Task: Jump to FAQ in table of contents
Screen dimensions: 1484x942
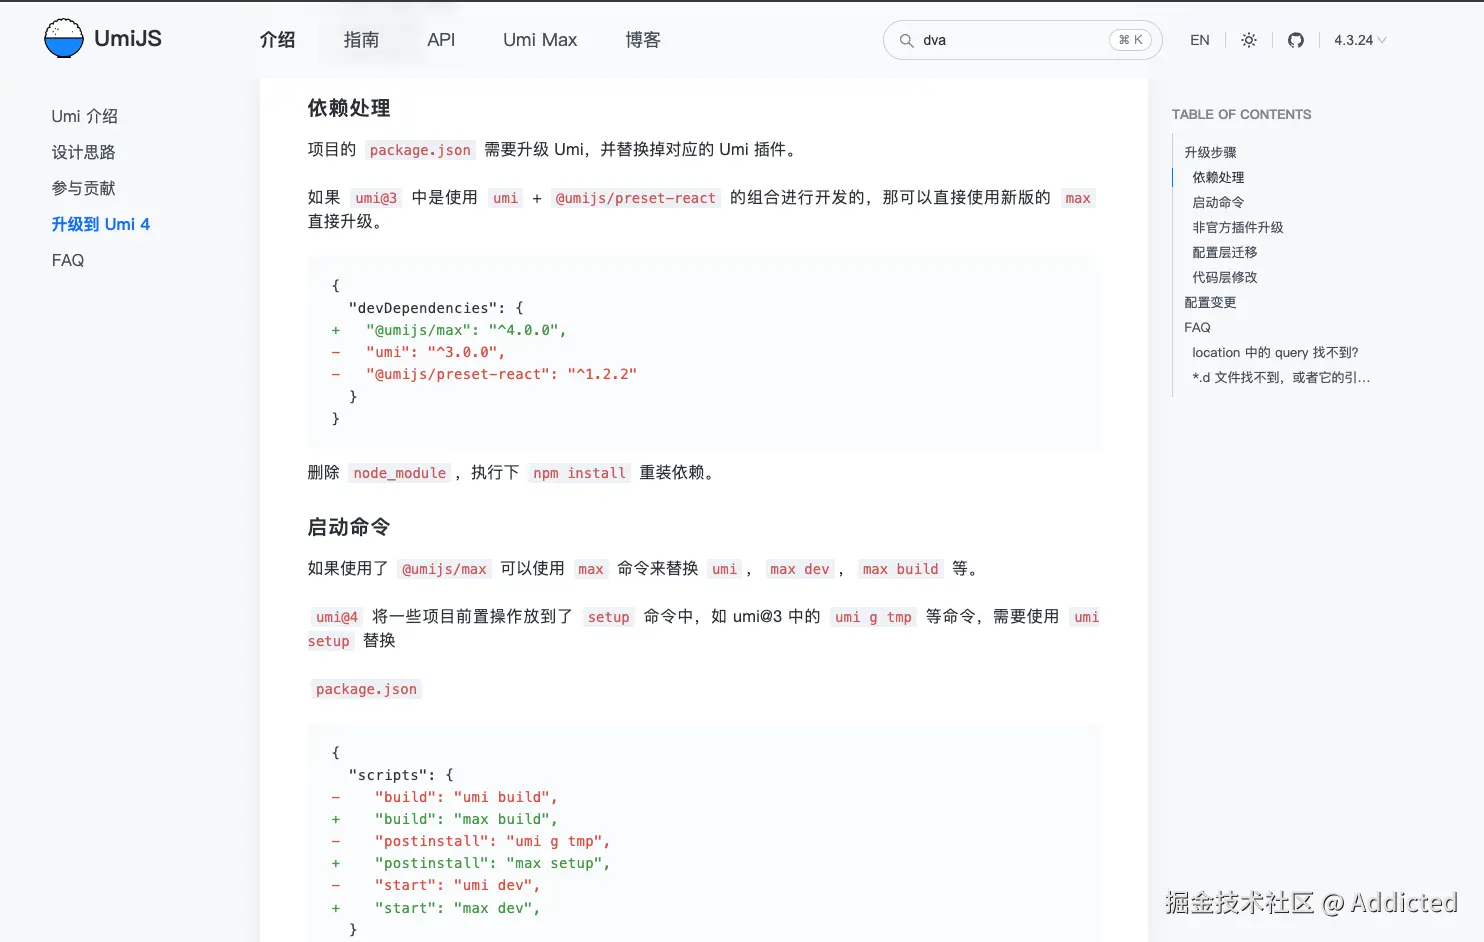Action: pos(1197,327)
